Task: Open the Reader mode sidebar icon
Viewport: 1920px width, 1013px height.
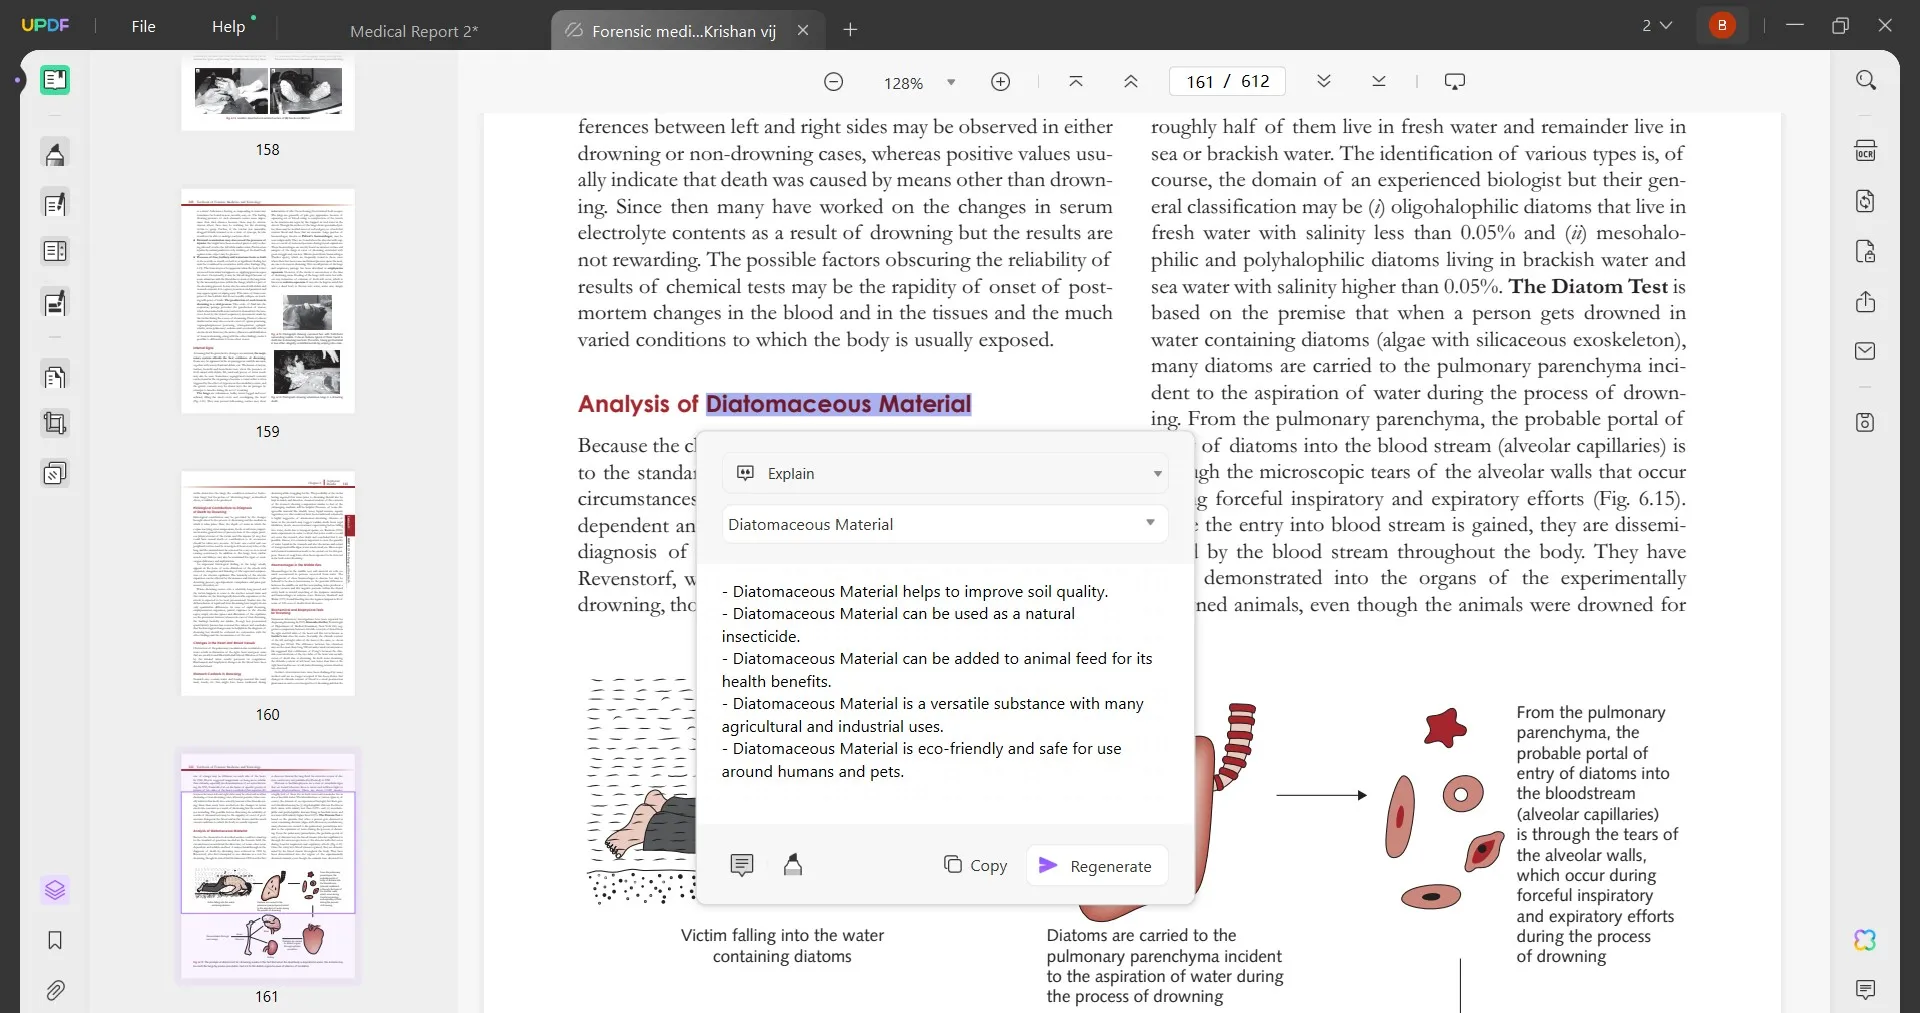Action: [55, 80]
